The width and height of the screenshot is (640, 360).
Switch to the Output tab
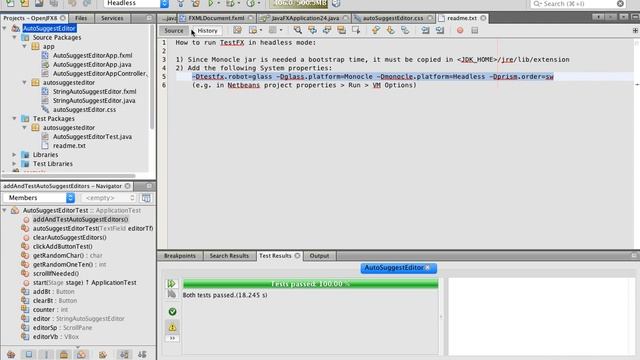tap(319, 256)
